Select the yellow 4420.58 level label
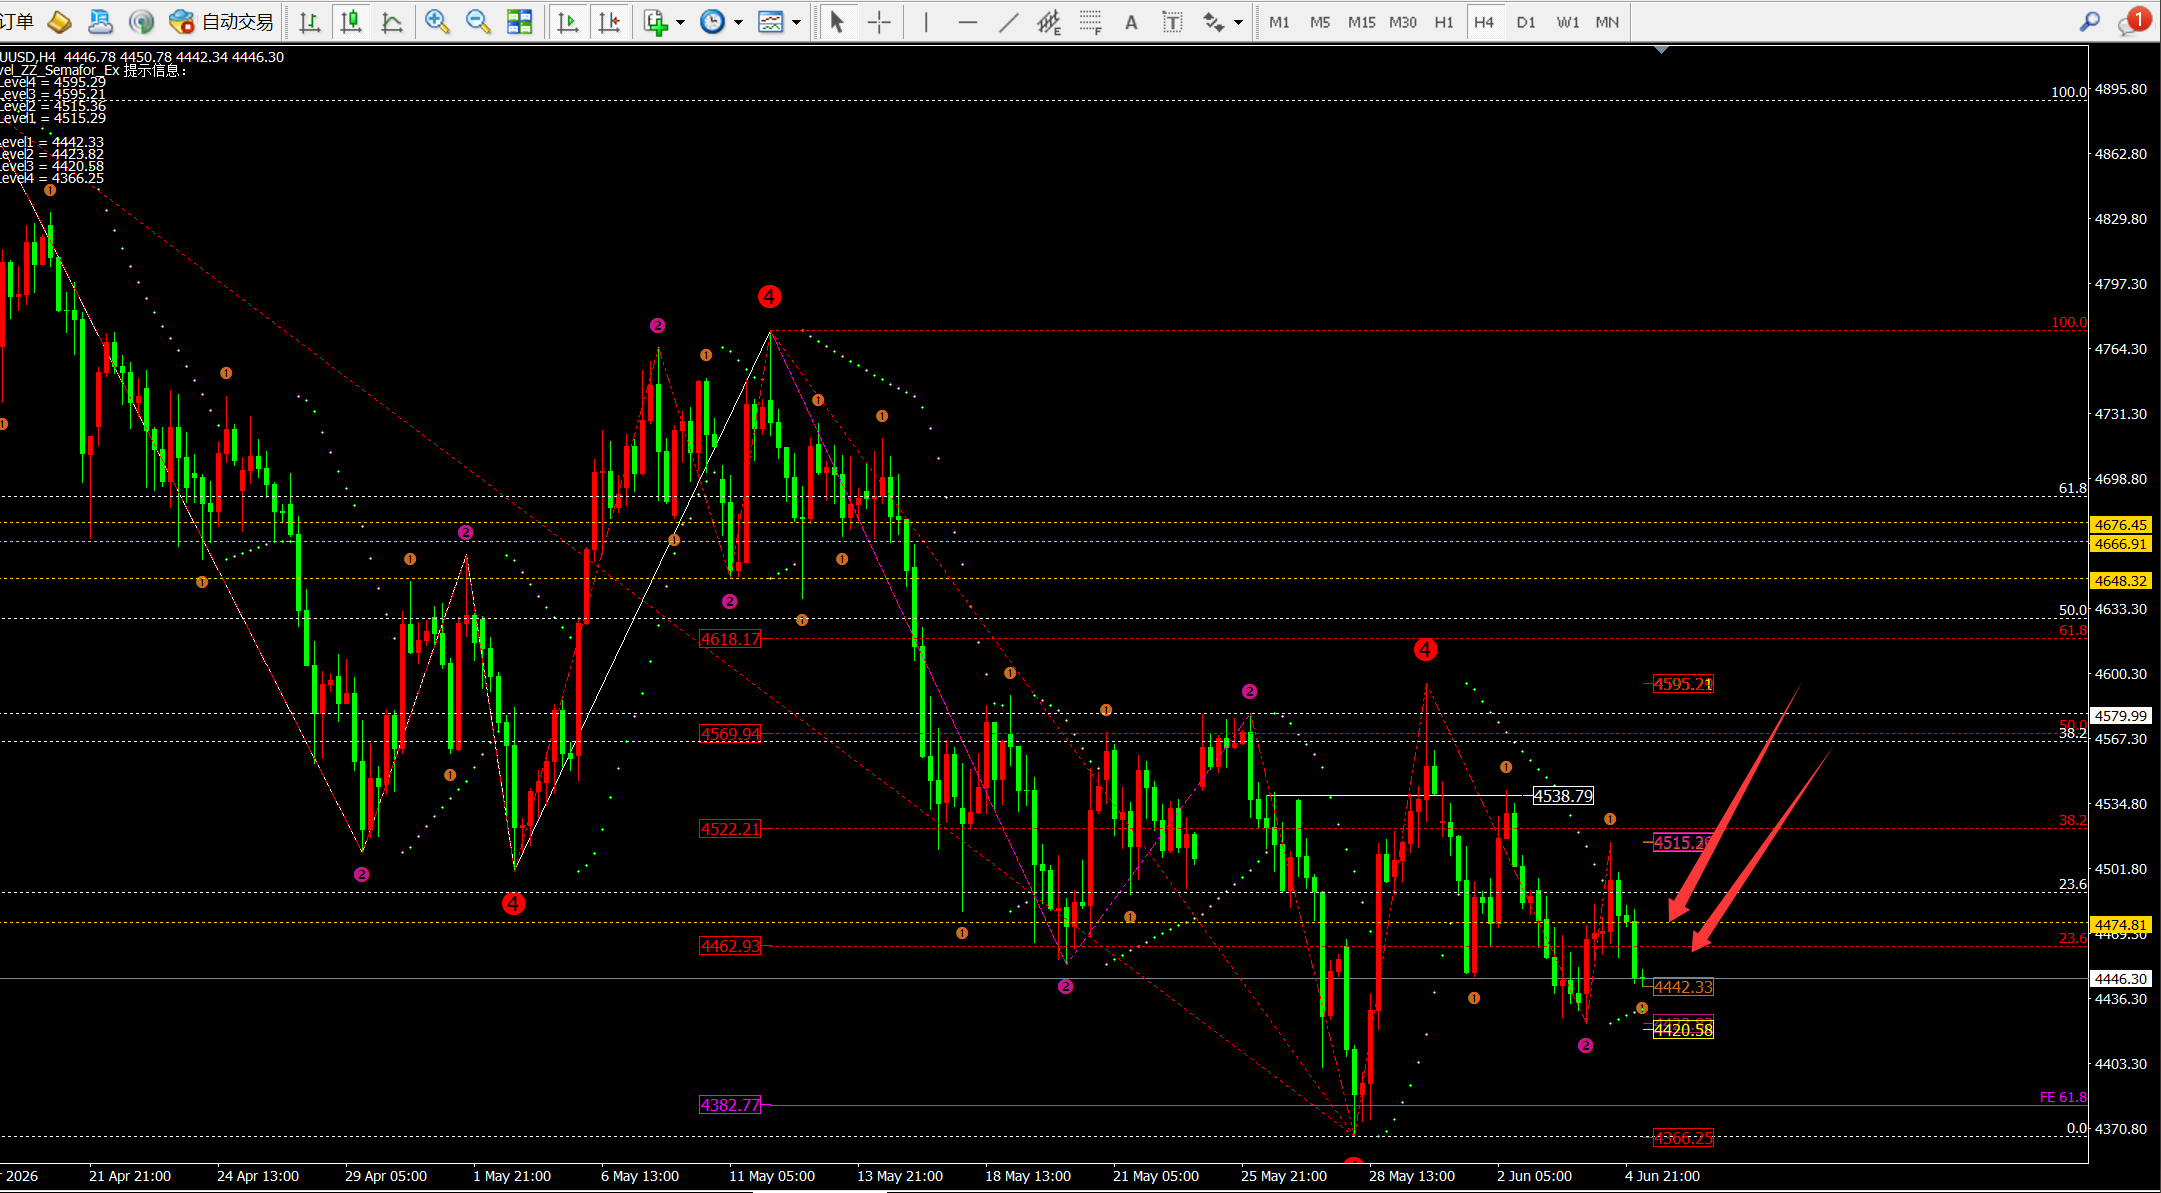 (x=1683, y=1030)
